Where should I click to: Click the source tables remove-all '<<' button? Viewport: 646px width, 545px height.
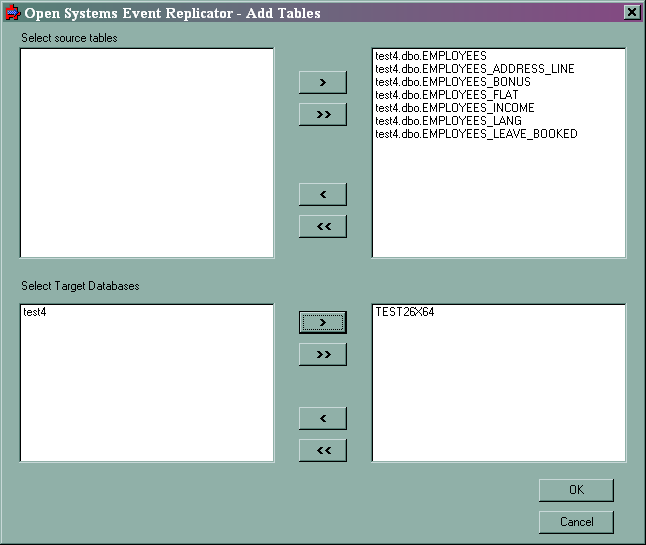point(323,227)
